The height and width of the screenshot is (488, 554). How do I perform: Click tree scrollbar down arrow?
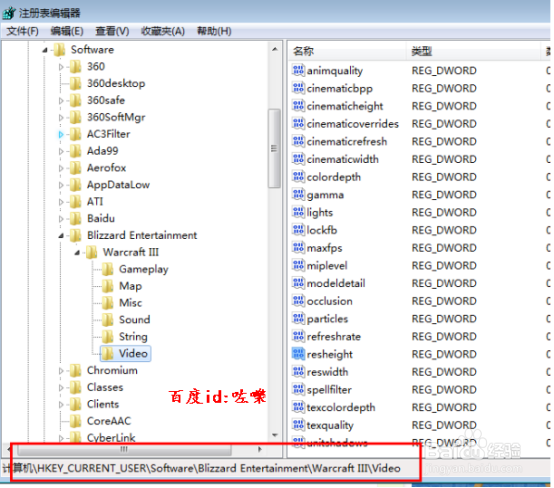[275, 435]
